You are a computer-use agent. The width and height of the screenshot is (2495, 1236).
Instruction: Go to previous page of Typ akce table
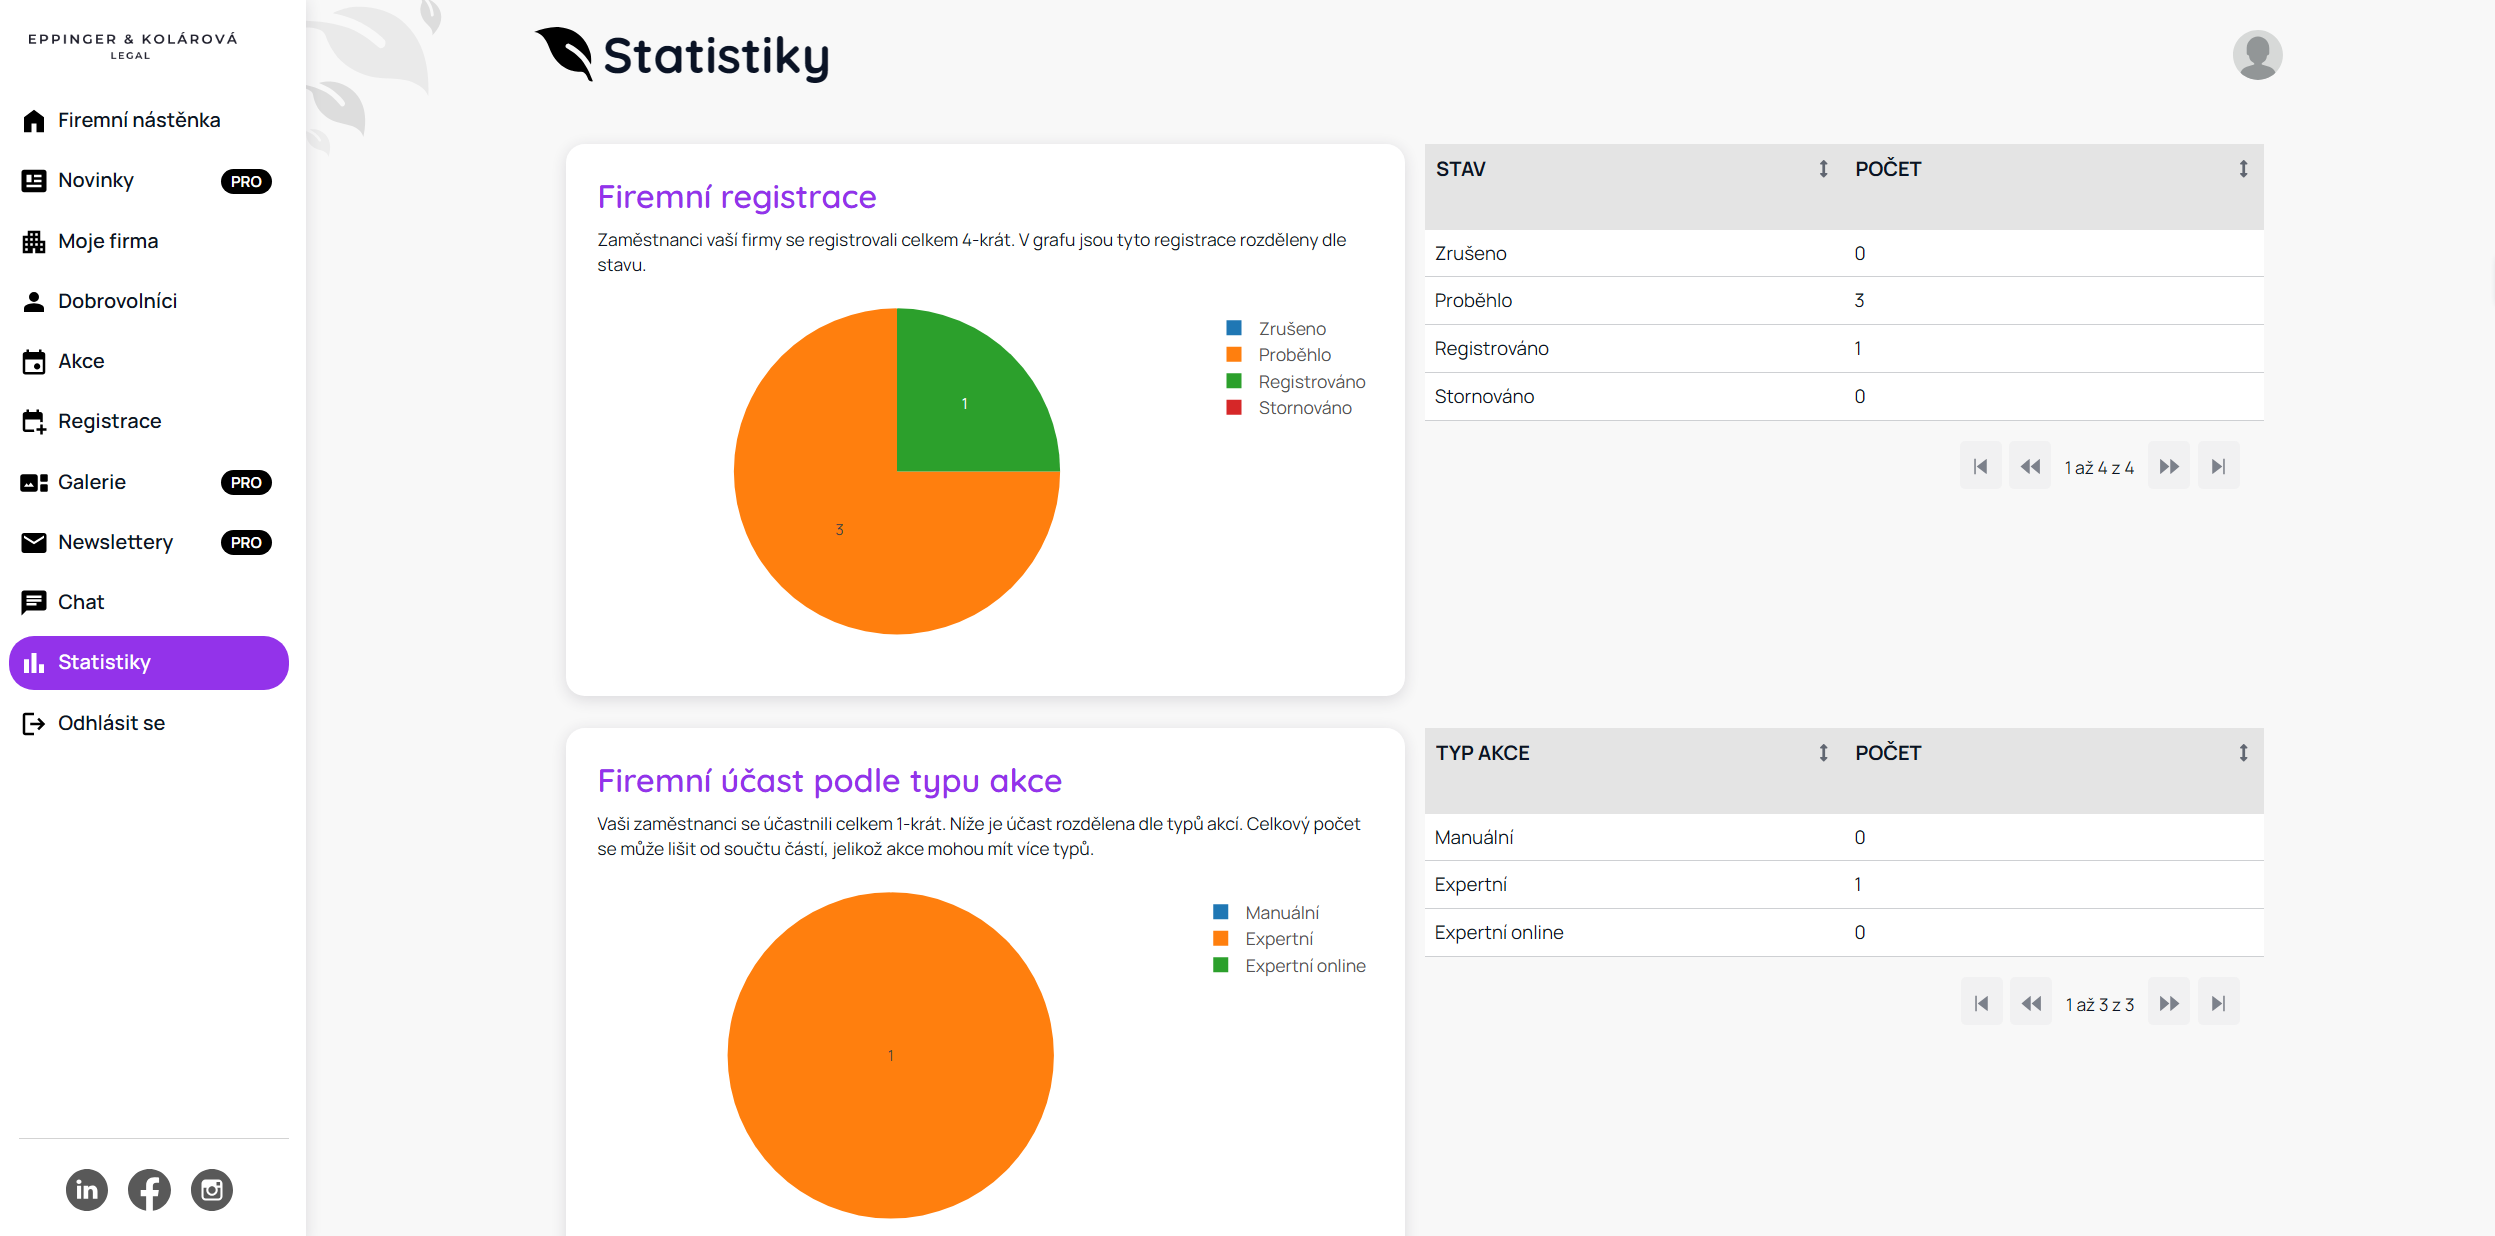tap(2031, 1004)
